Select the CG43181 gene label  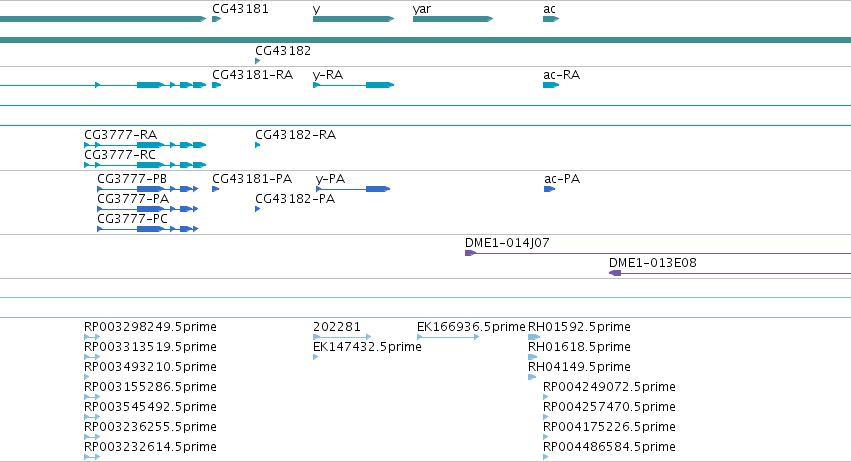240,9
